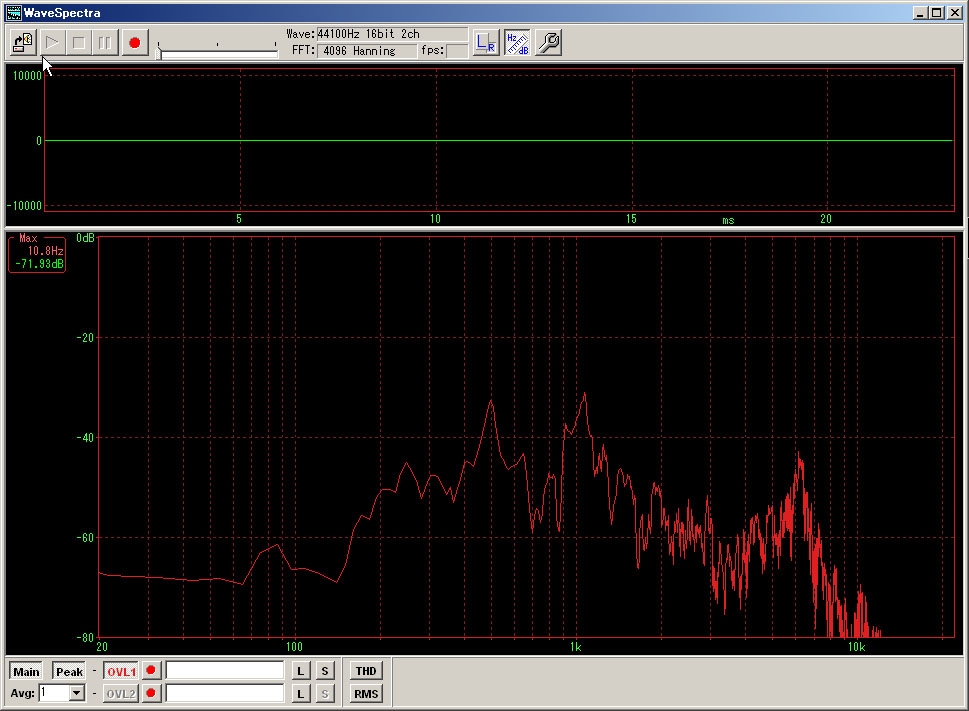The height and width of the screenshot is (711, 969).
Task: Toggle the OVL1 overlay
Action: pyautogui.click(x=121, y=671)
